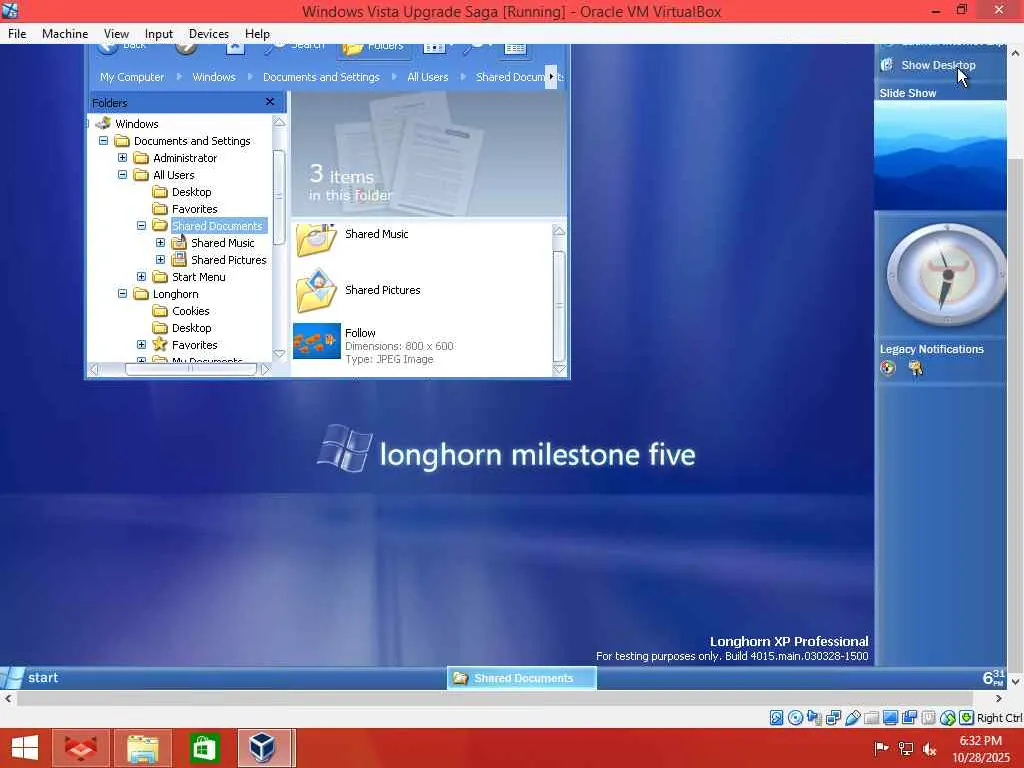Go to Documents and Settings breadcrumb
1024x768 pixels.
pos(321,77)
